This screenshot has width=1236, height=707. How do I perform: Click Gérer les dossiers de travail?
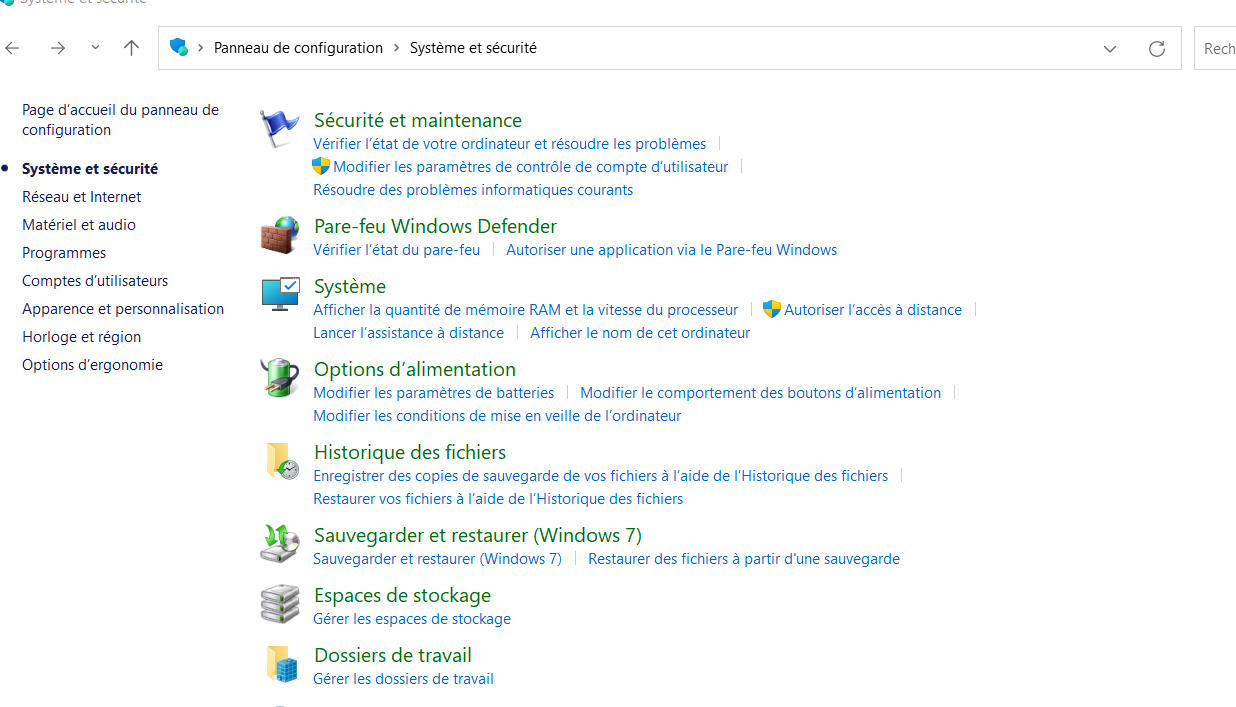(404, 679)
